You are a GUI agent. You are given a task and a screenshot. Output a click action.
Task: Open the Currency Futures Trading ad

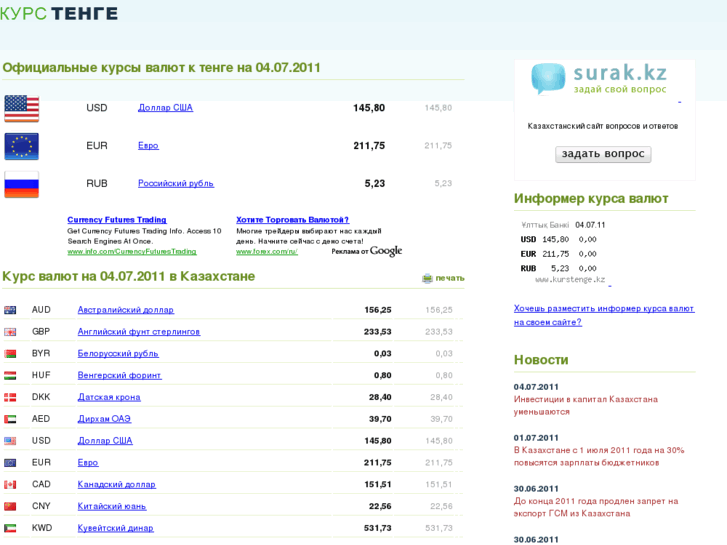(x=117, y=220)
